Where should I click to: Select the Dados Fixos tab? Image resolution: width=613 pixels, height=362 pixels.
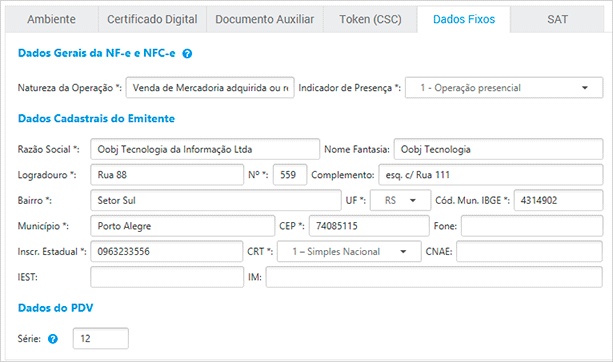(464, 19)
